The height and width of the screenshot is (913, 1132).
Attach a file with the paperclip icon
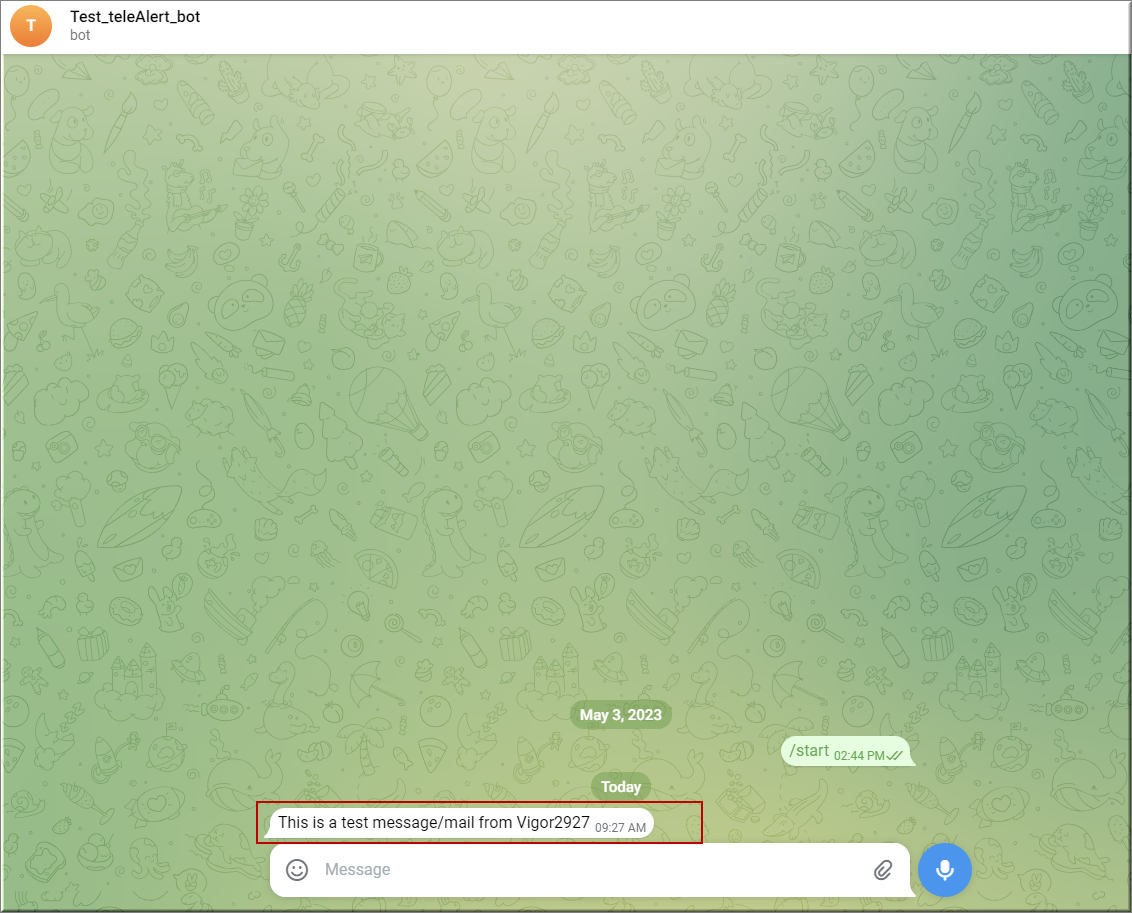pyautogui.click(x=883, y=870)
